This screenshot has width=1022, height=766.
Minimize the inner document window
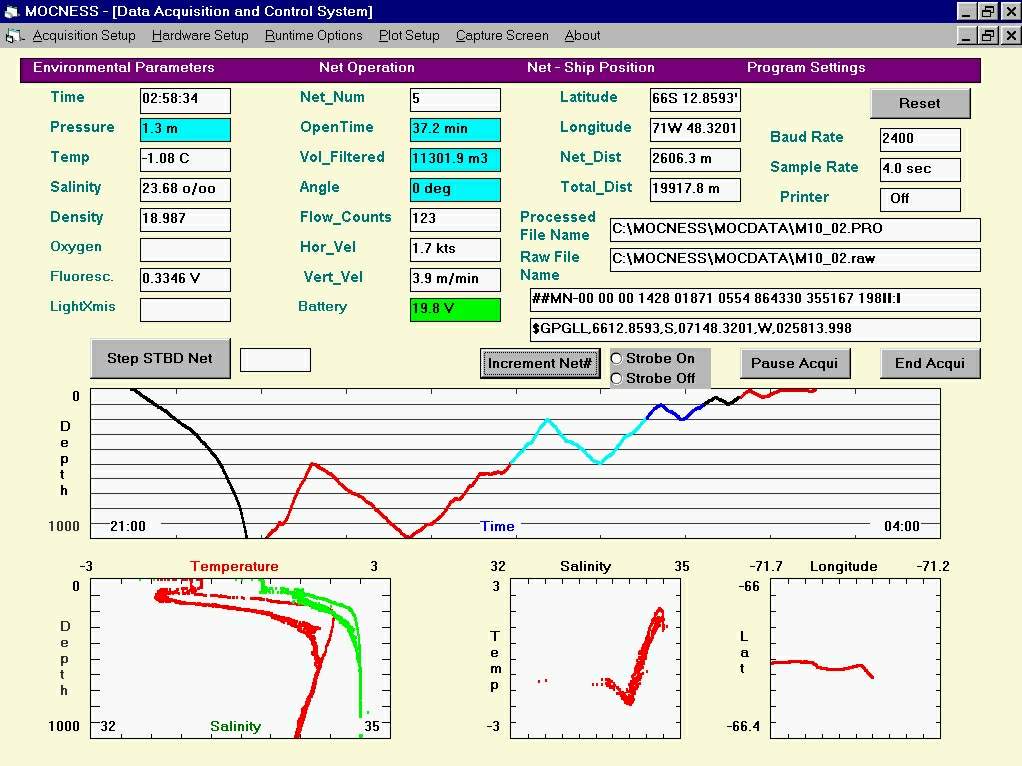[x=967, y=35]
